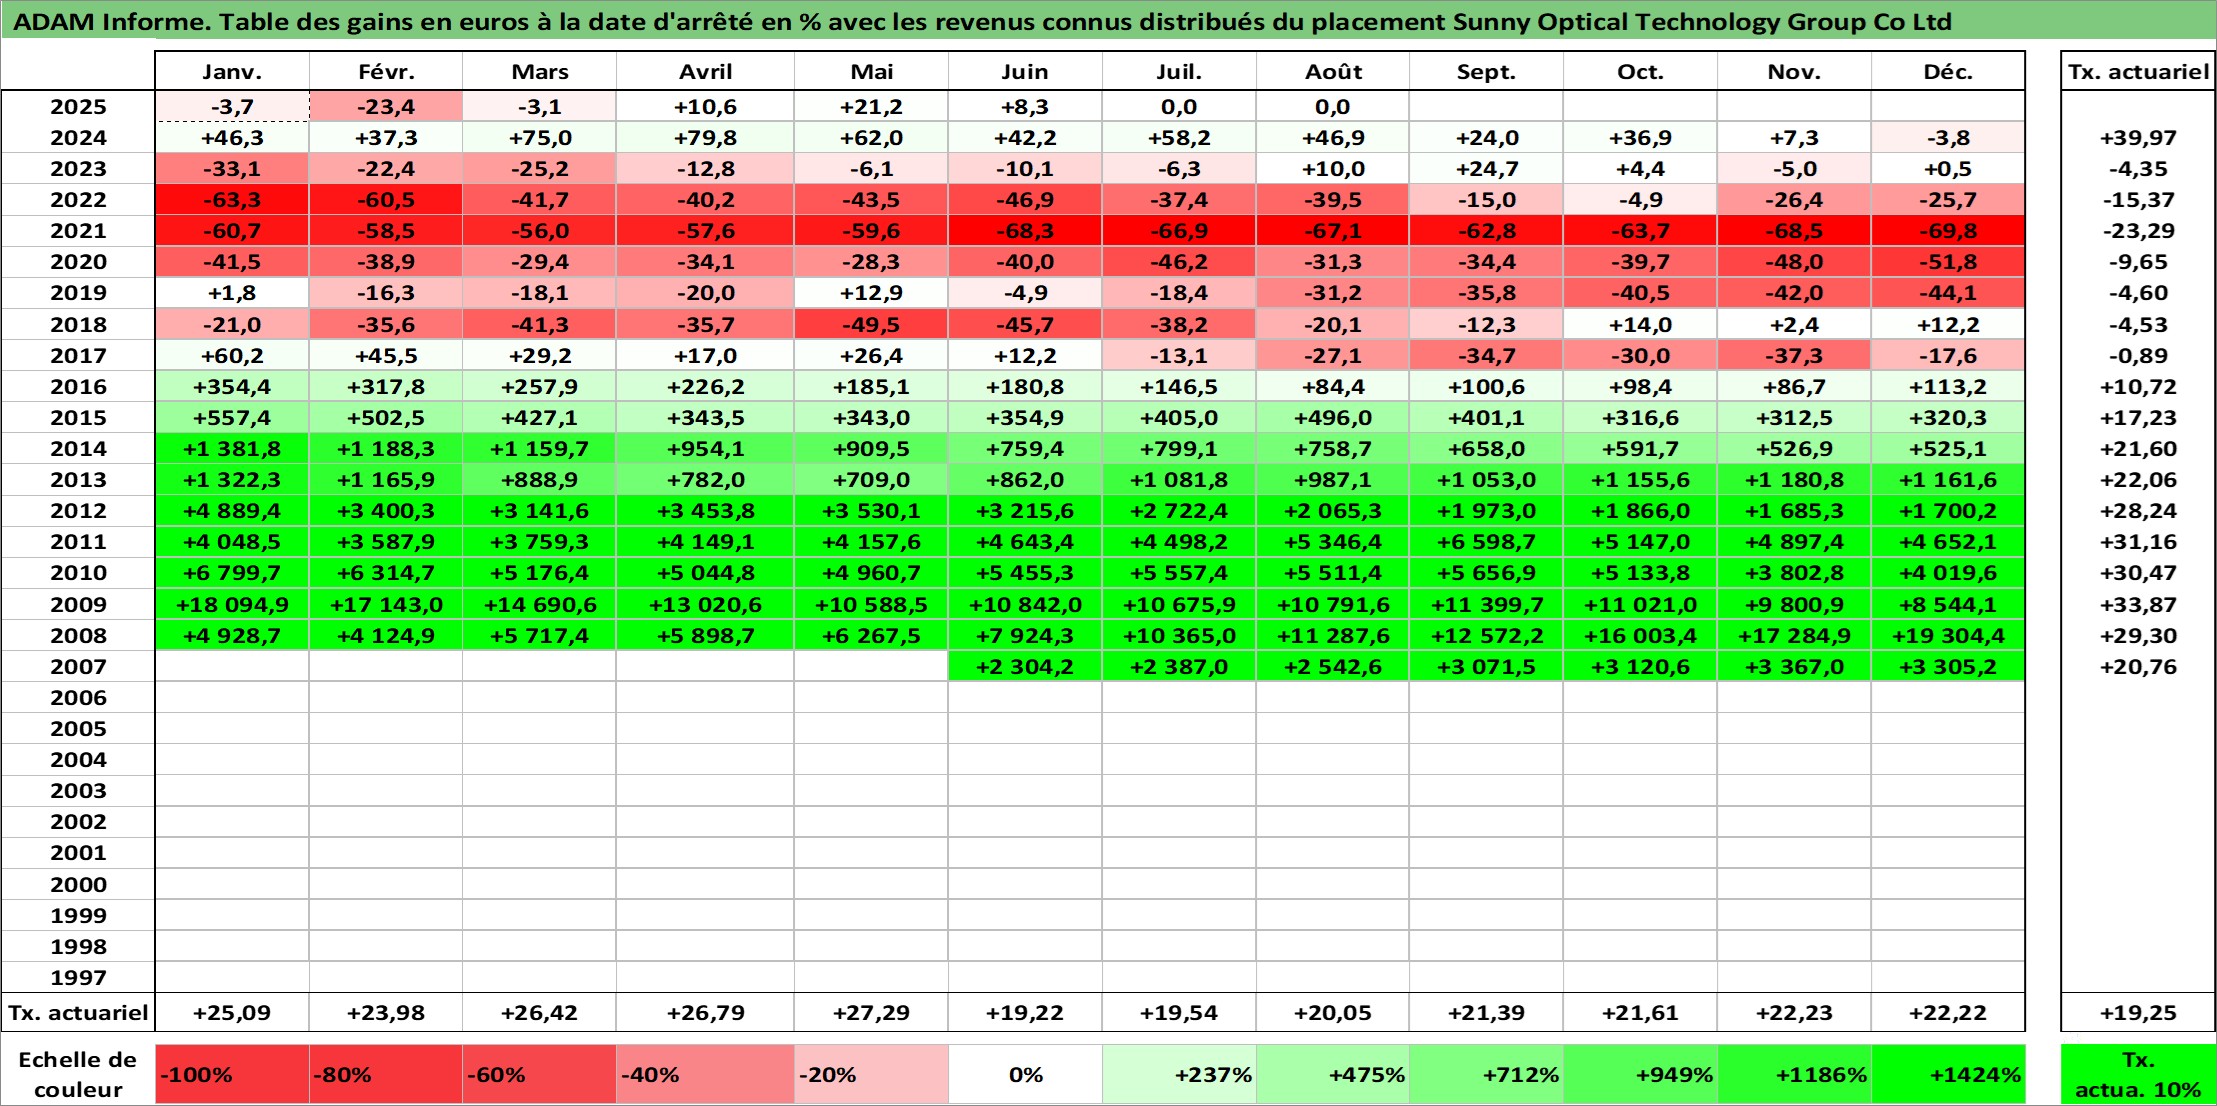Viewport: 2217px width, 1106px height.
Task: Click the ADAM Informe title banner
Action: (x=1108, y=21)
